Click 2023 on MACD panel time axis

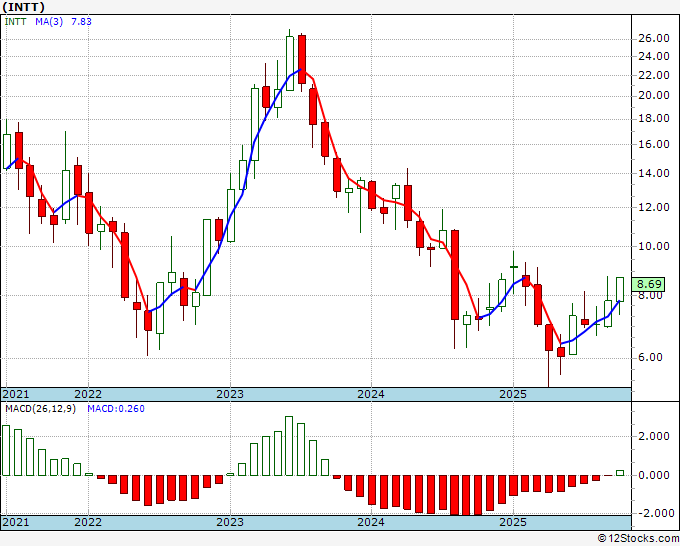[230, 522]
